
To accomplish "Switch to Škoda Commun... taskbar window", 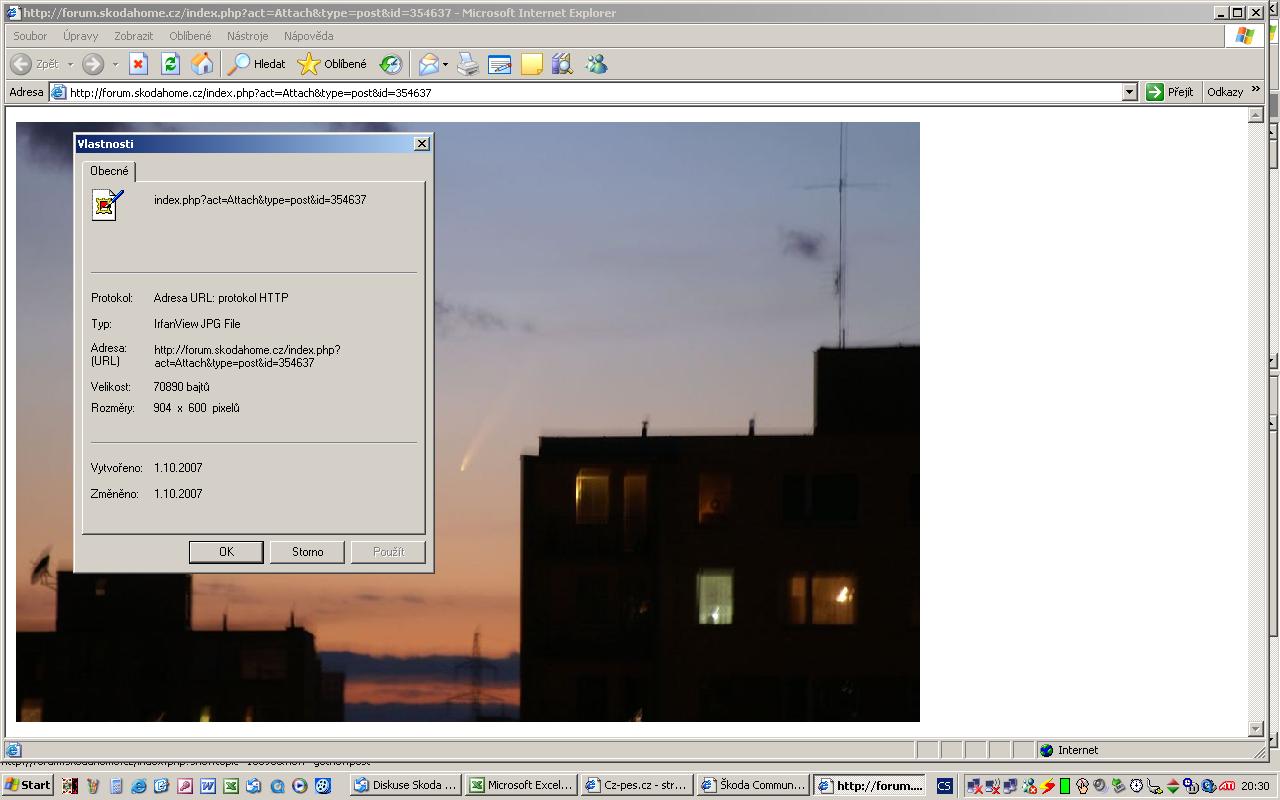I will [x=753, y=786].
